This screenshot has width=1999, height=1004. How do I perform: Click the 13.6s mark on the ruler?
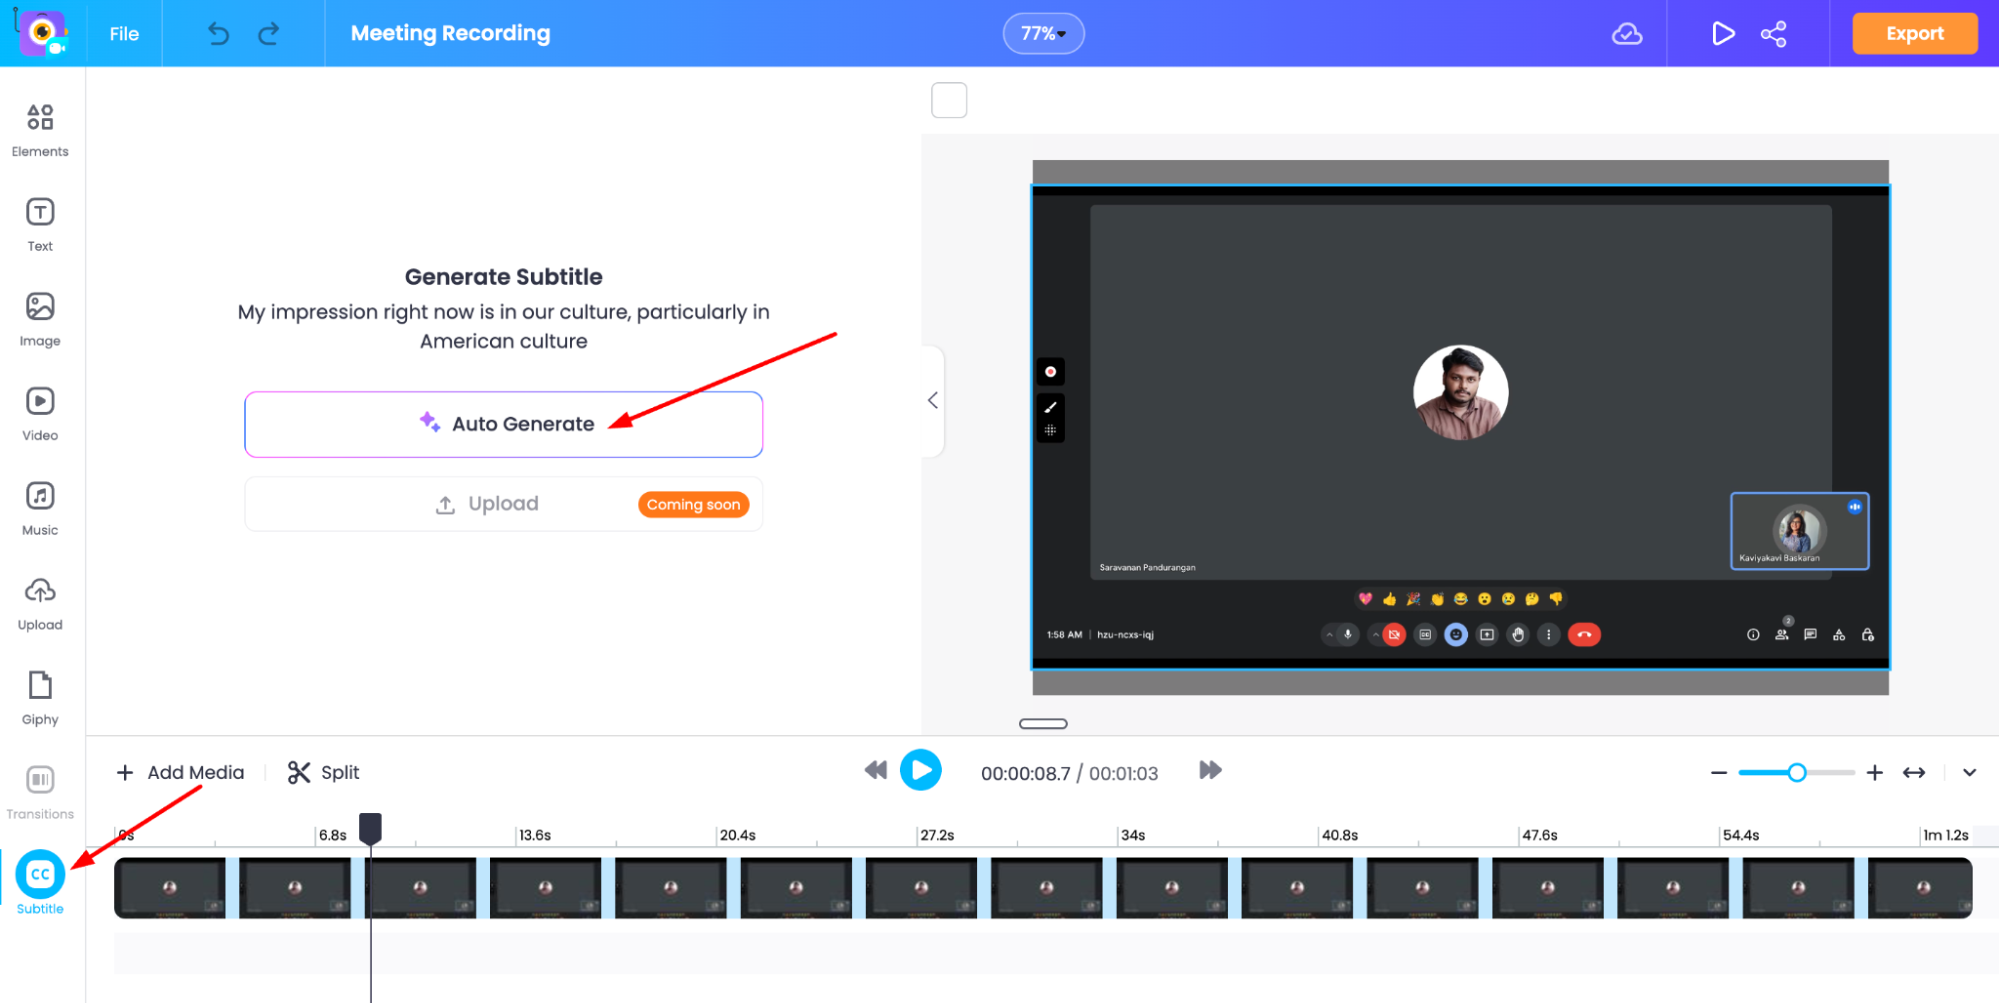535,835
